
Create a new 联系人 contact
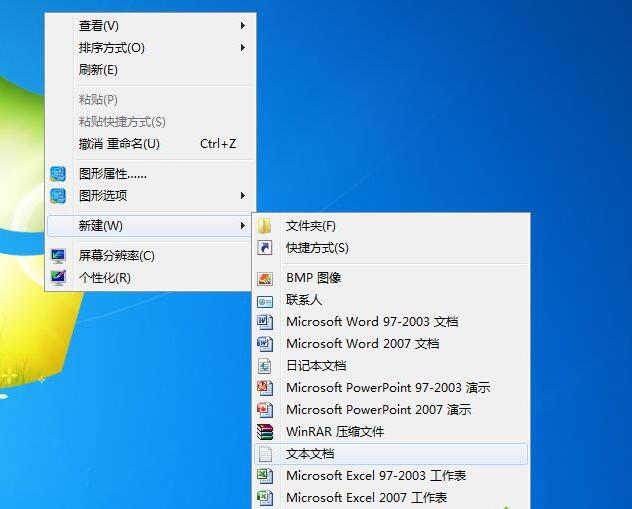(x=391, y=300)
